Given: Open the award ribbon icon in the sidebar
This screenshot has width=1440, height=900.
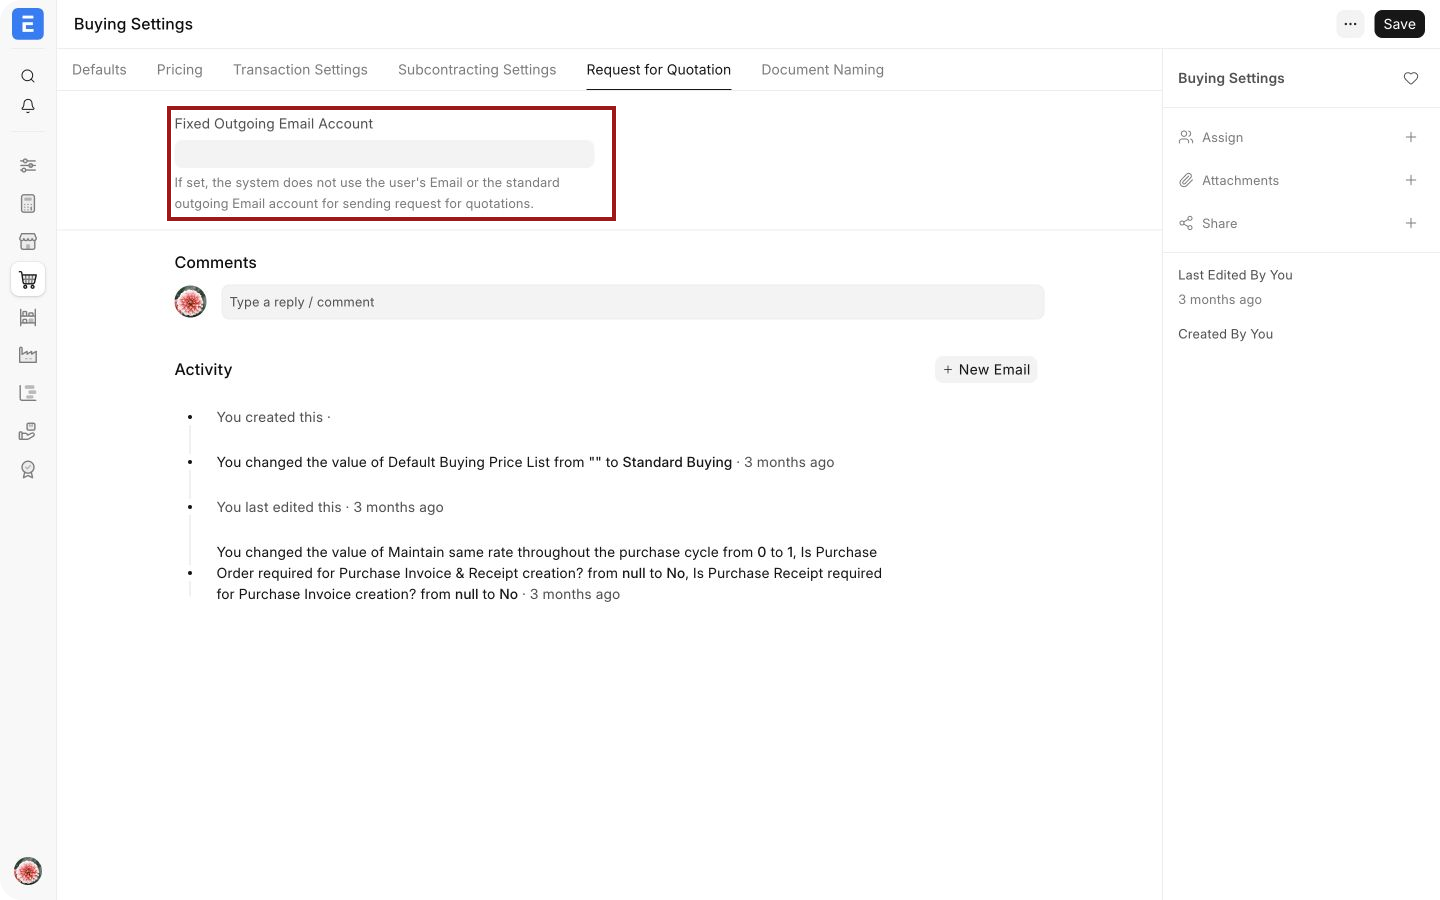Looking at the screenshot, I should tap(28, 469).
